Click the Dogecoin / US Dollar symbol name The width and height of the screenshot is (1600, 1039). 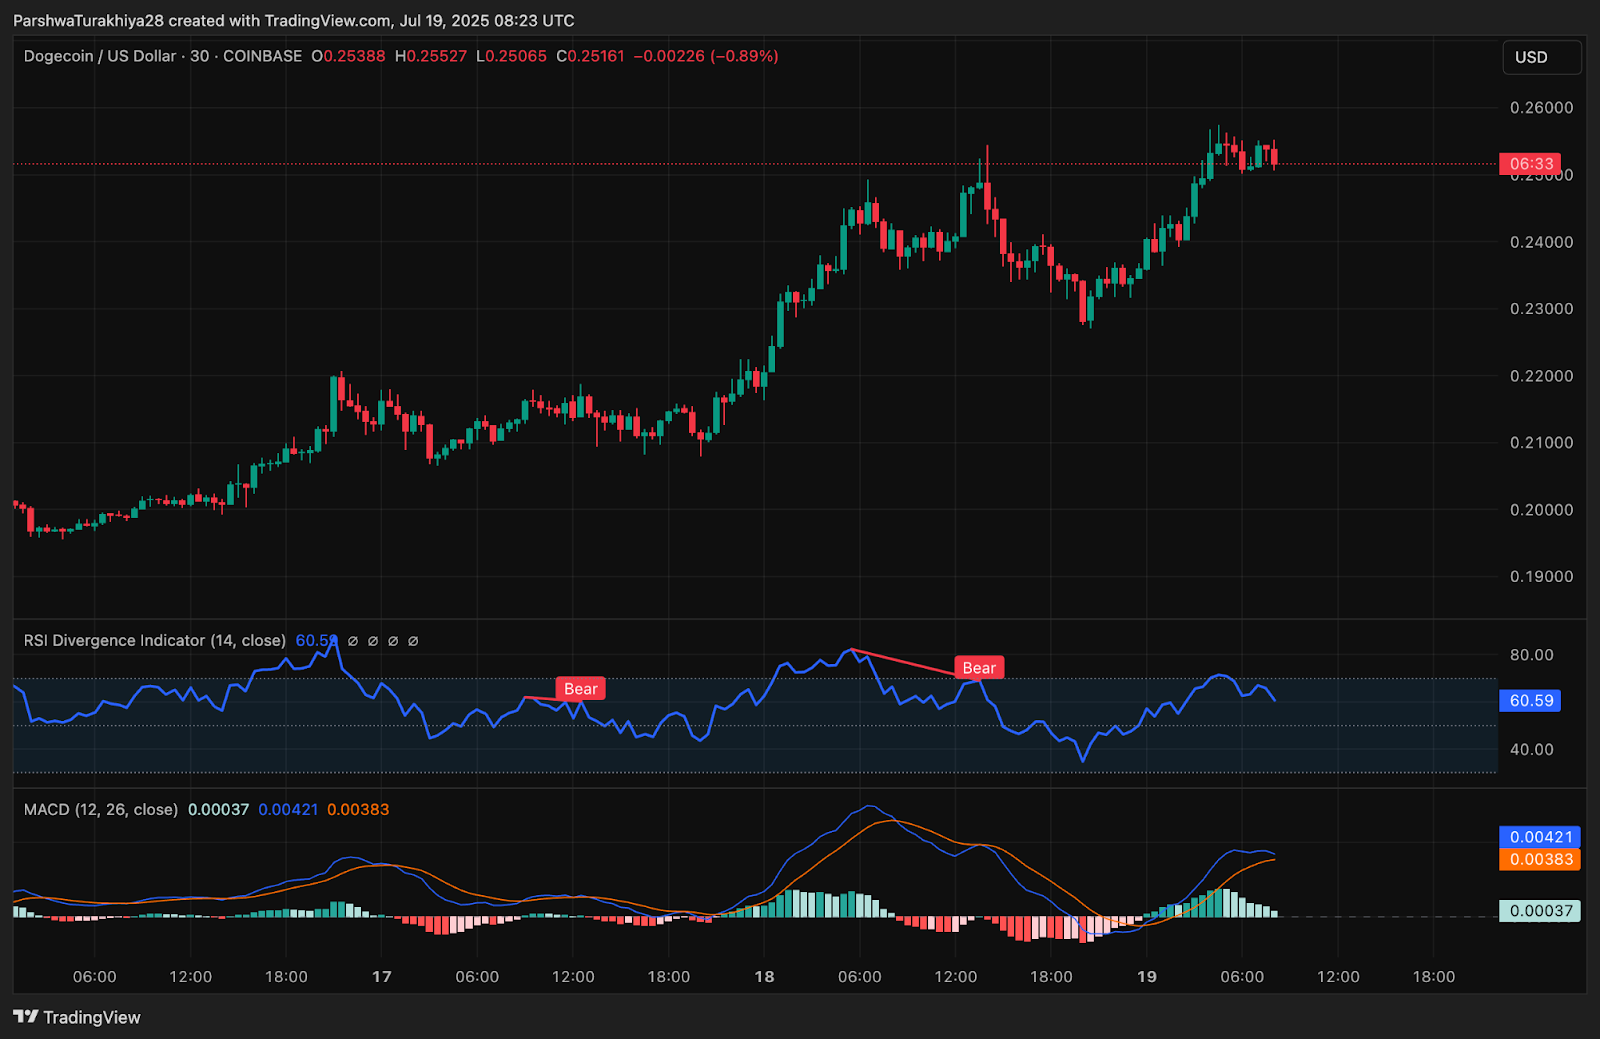point(99,56)
